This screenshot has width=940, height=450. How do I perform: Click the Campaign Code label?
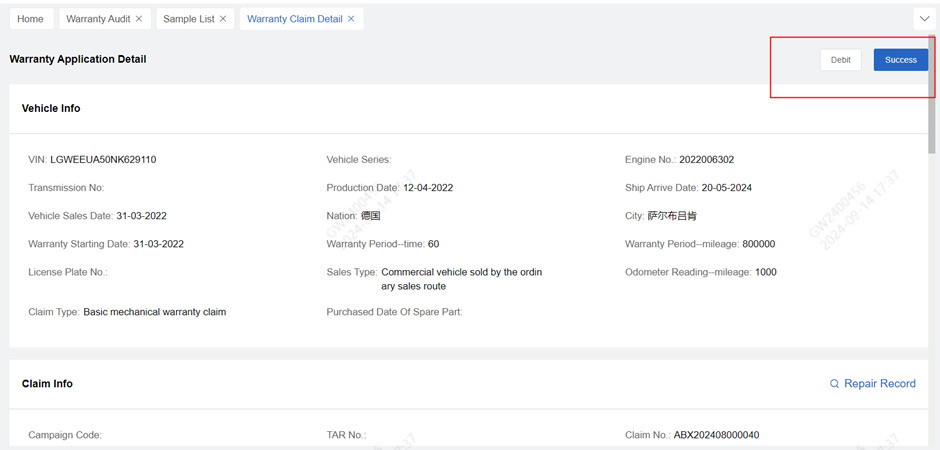point(65,434)
